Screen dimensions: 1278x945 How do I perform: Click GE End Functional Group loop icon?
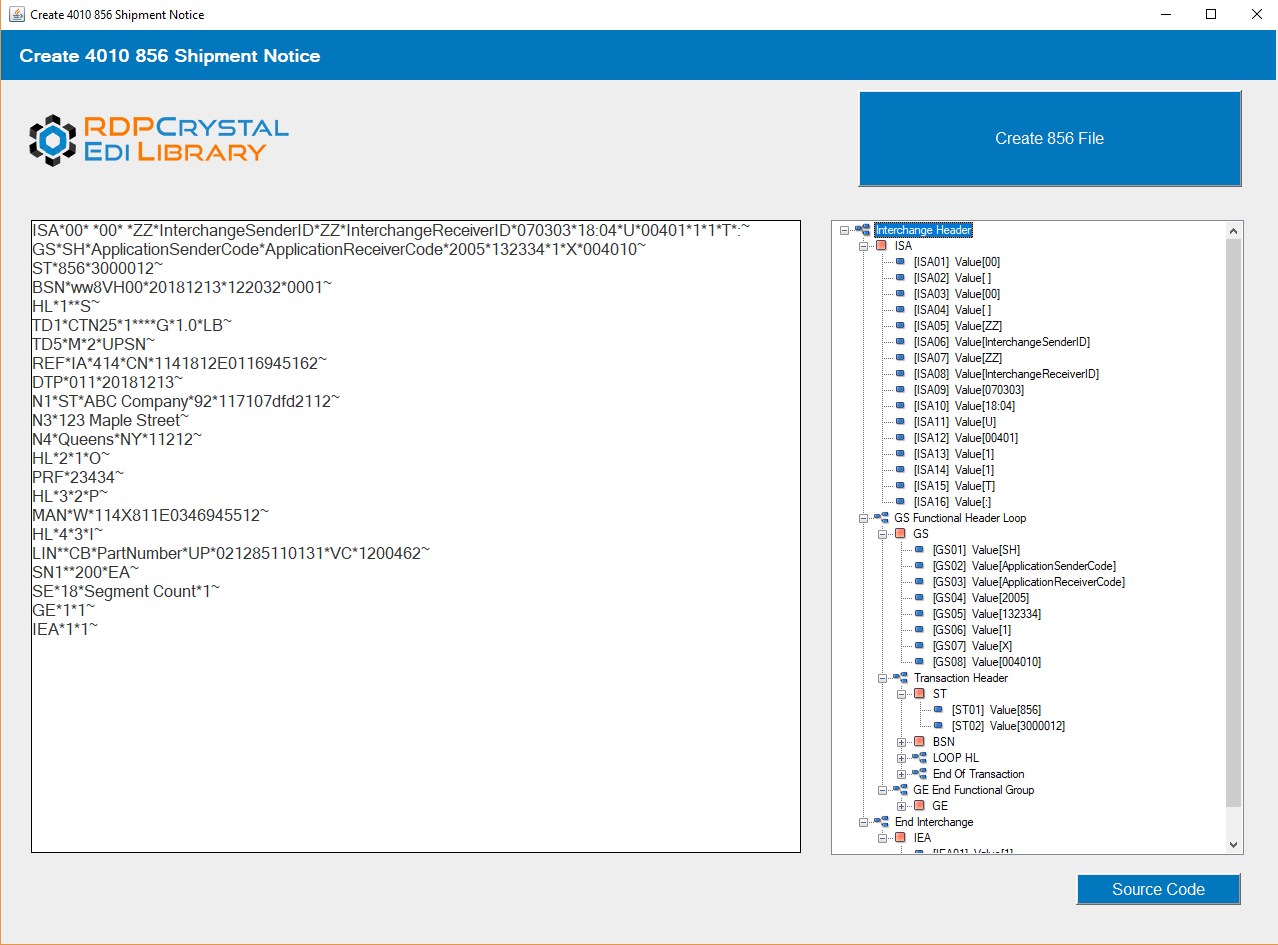(x=900, y=790)
